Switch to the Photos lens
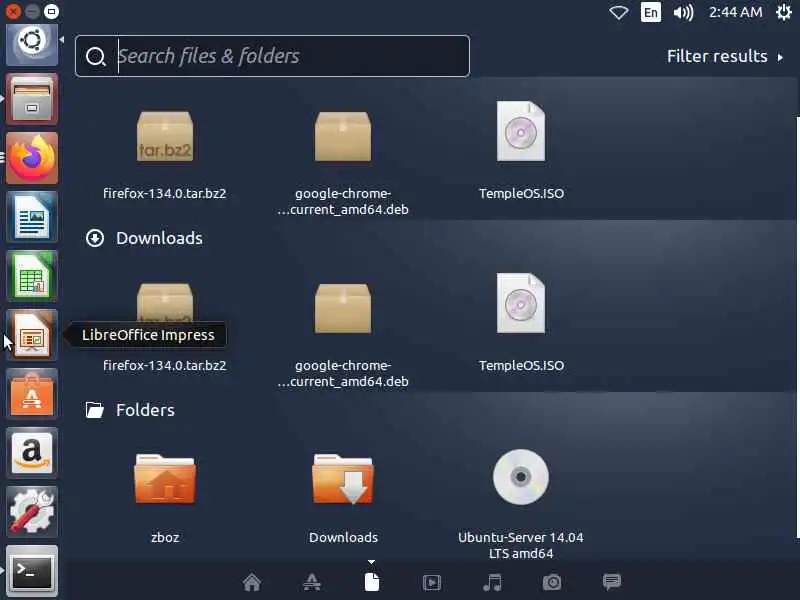 coord(552,582)
